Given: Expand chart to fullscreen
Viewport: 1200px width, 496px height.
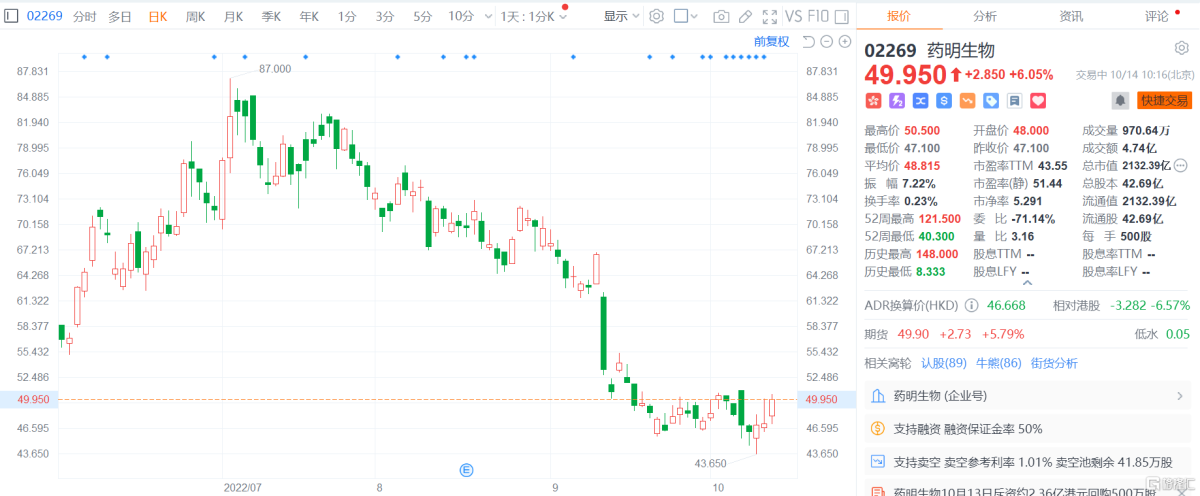Looking at the screenshot, I should (x=768, y=16).
